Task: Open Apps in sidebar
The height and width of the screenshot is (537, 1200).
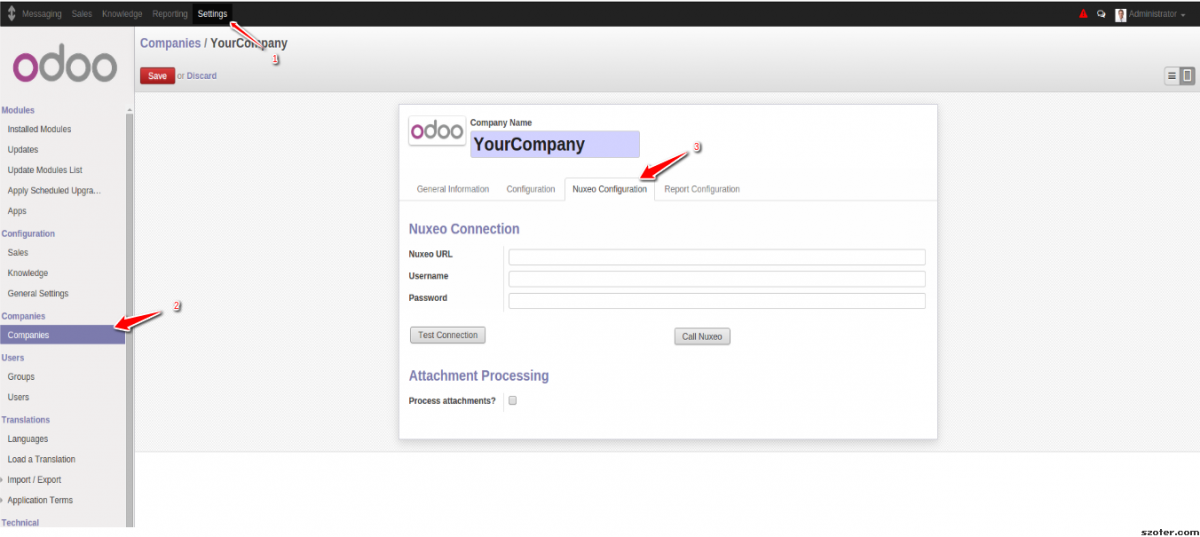Action: tap(17, 211)
